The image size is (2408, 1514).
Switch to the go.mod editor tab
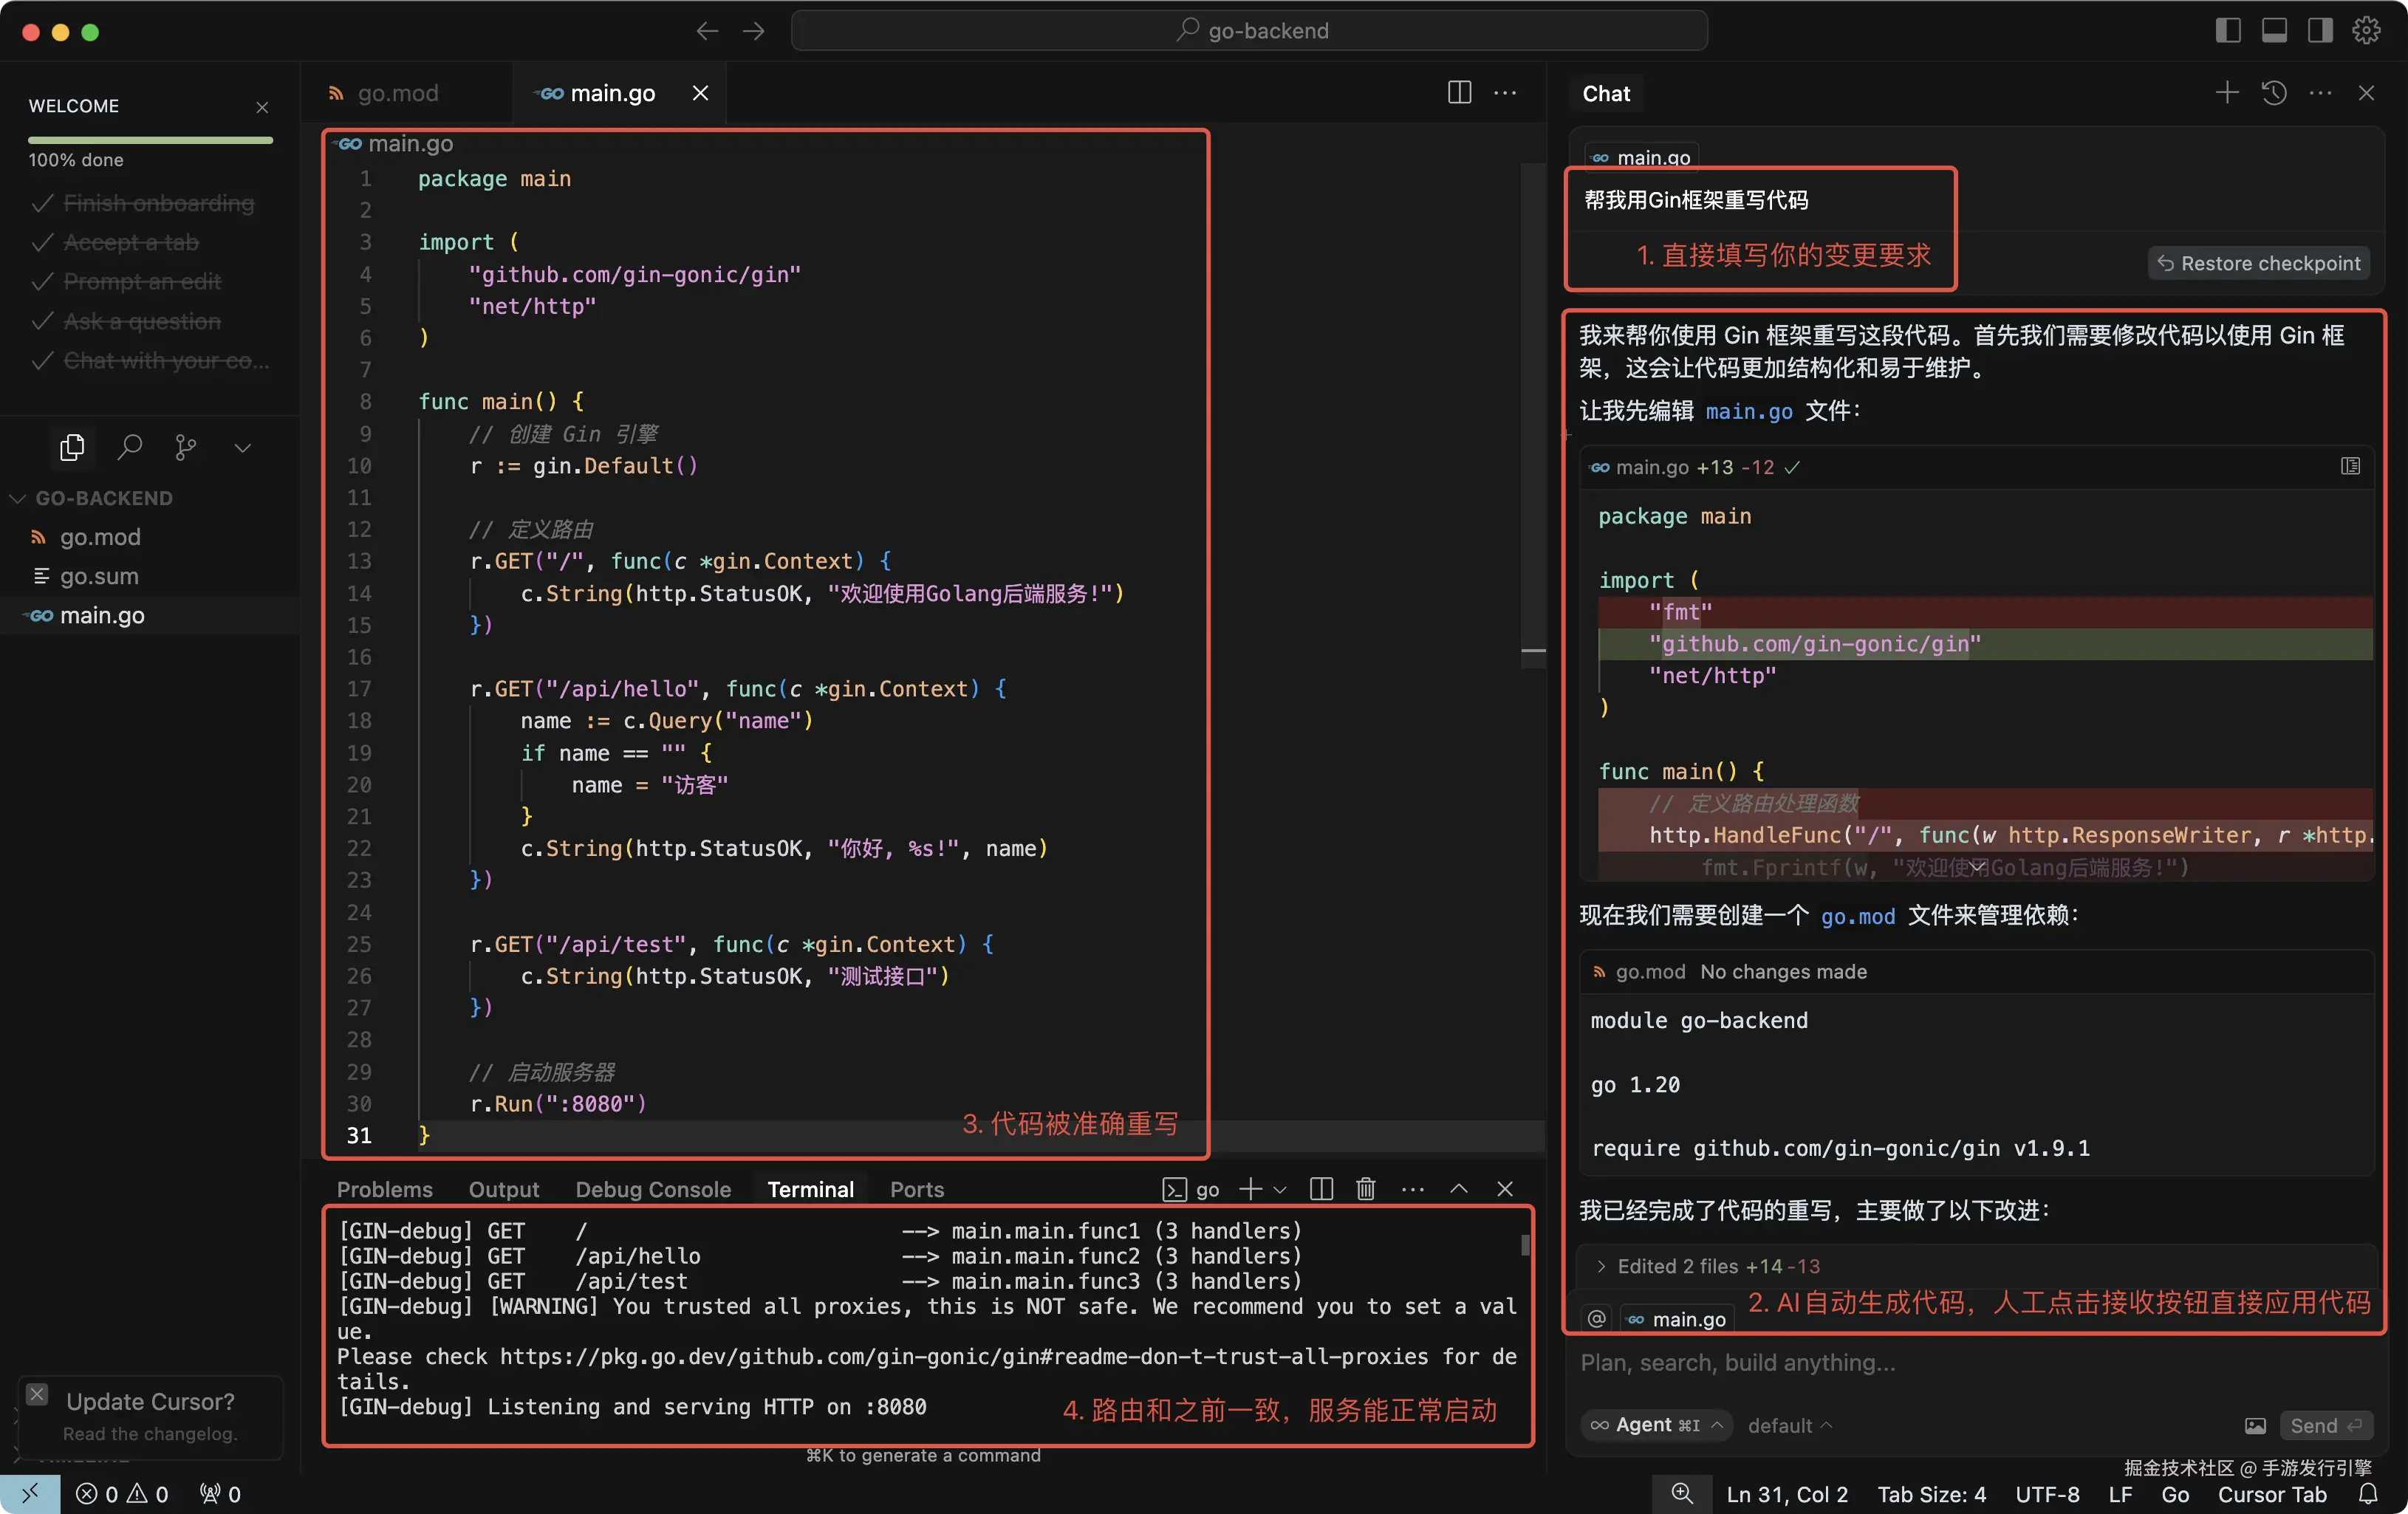[x=398, y=93]
